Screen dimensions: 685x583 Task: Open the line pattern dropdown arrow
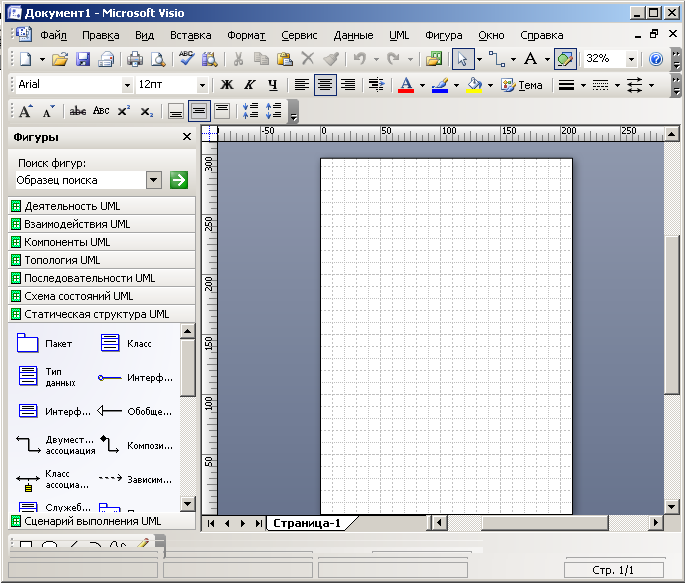pyautogui.click(x=617, y=85)
